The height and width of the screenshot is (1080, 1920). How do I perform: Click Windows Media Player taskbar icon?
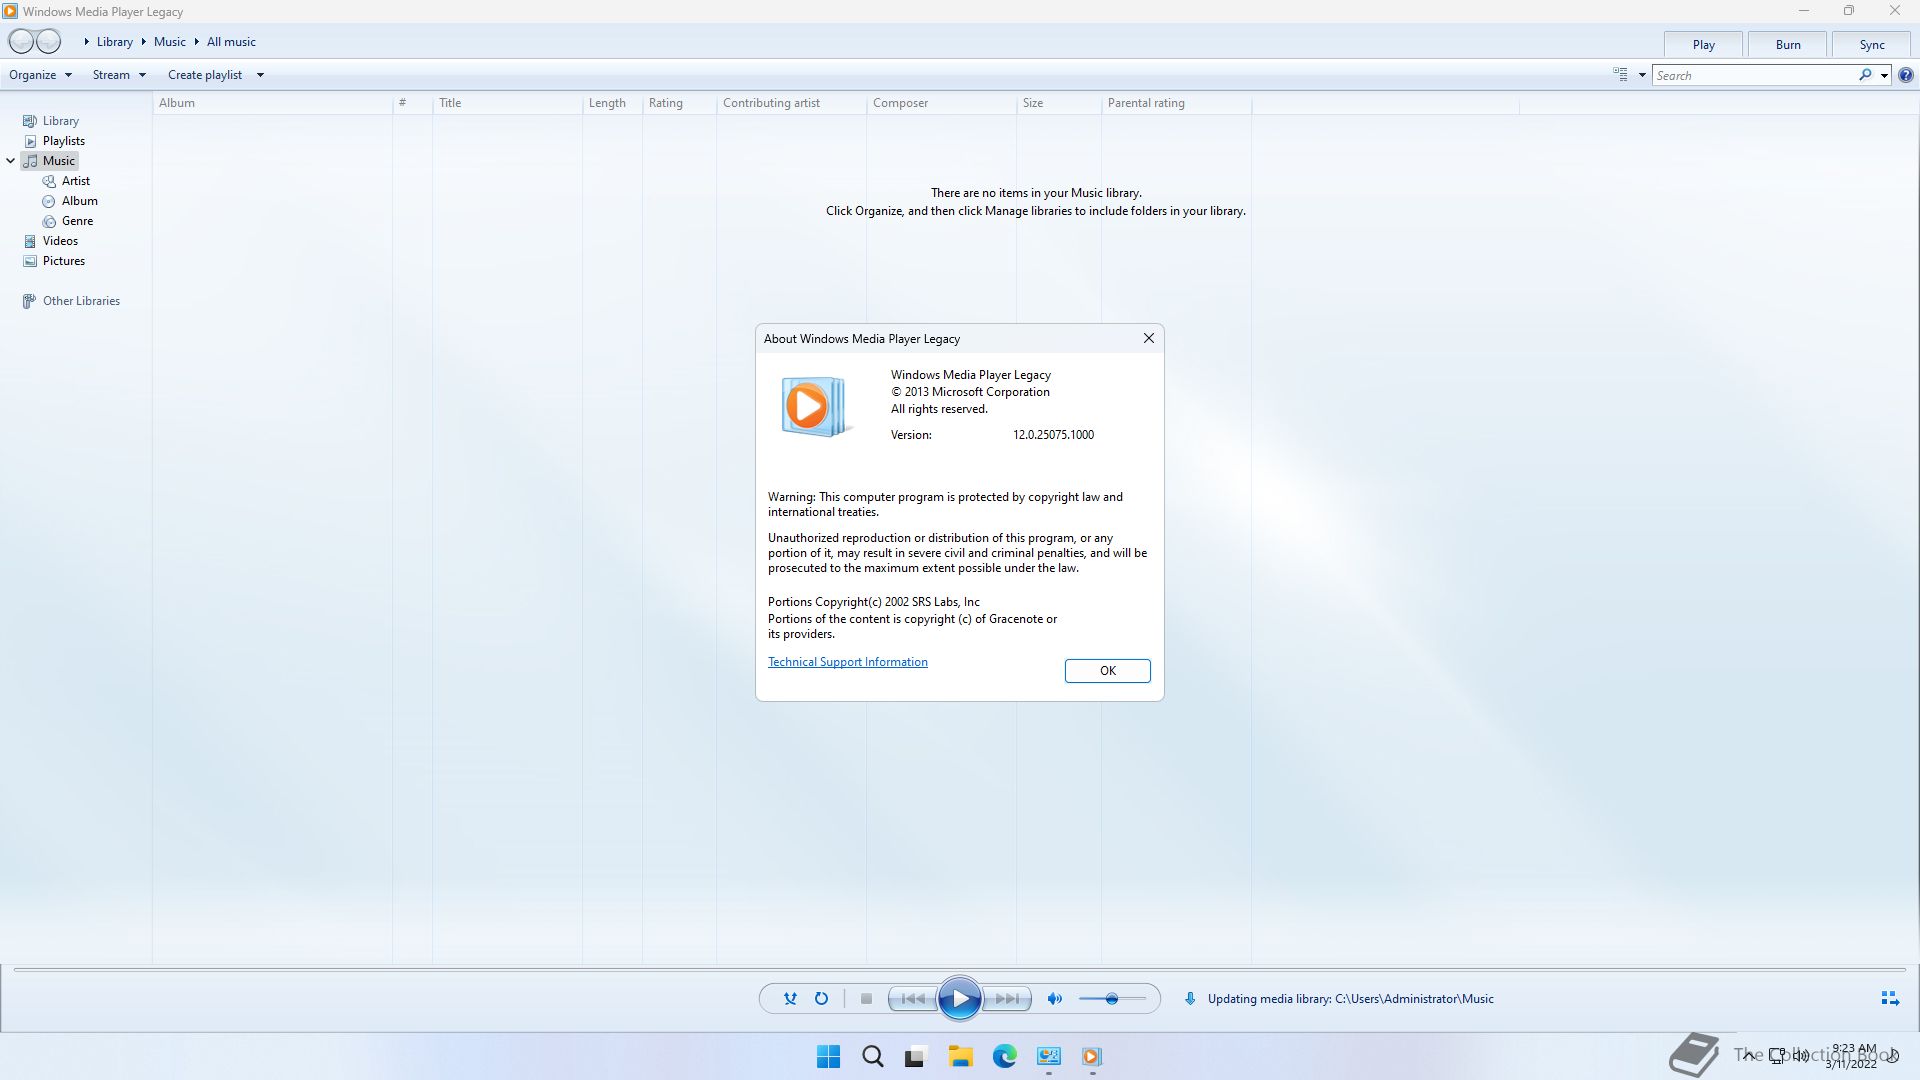[1091, 1057]
